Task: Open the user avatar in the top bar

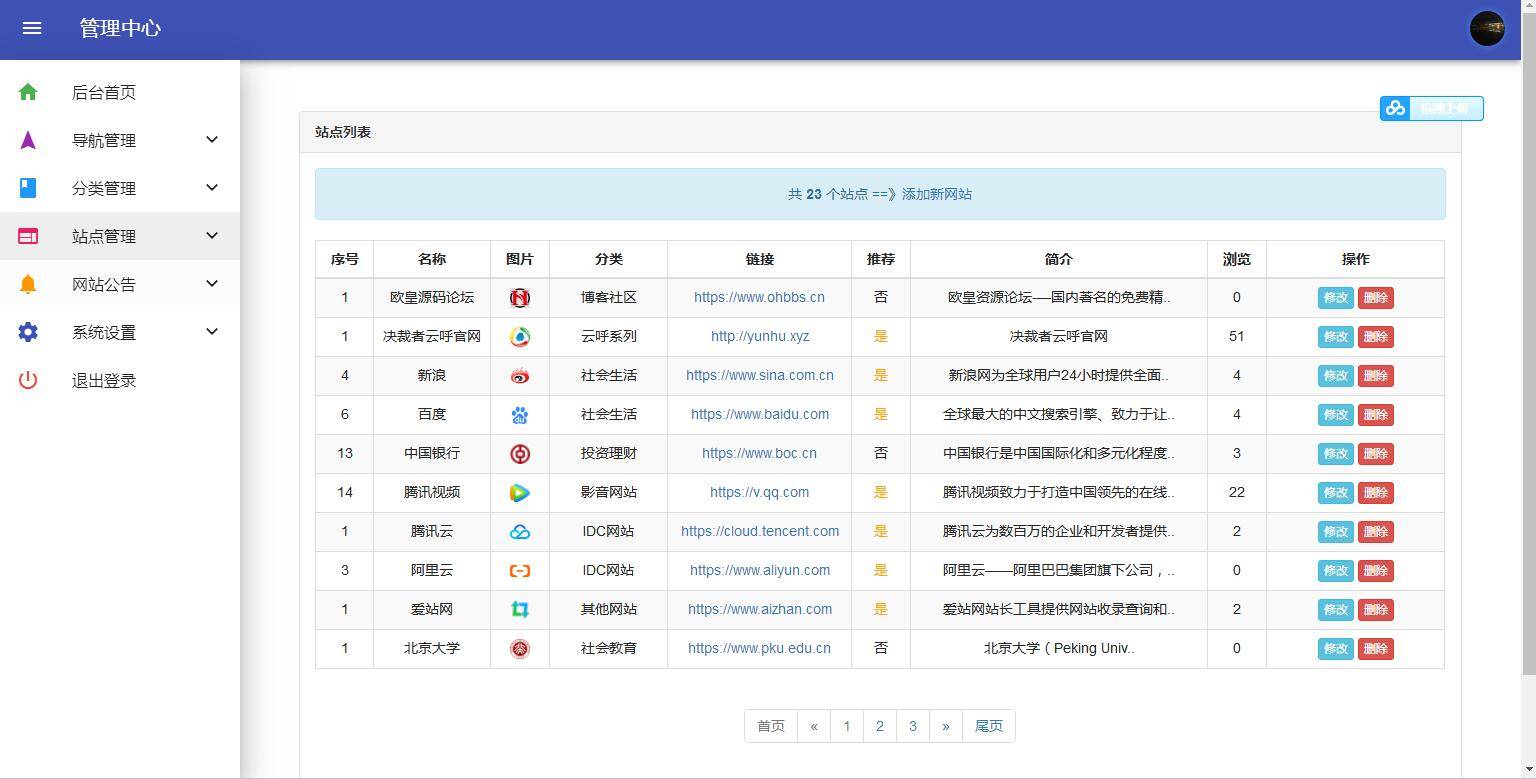Action: pyautogui.click(x=1486, y=28)
